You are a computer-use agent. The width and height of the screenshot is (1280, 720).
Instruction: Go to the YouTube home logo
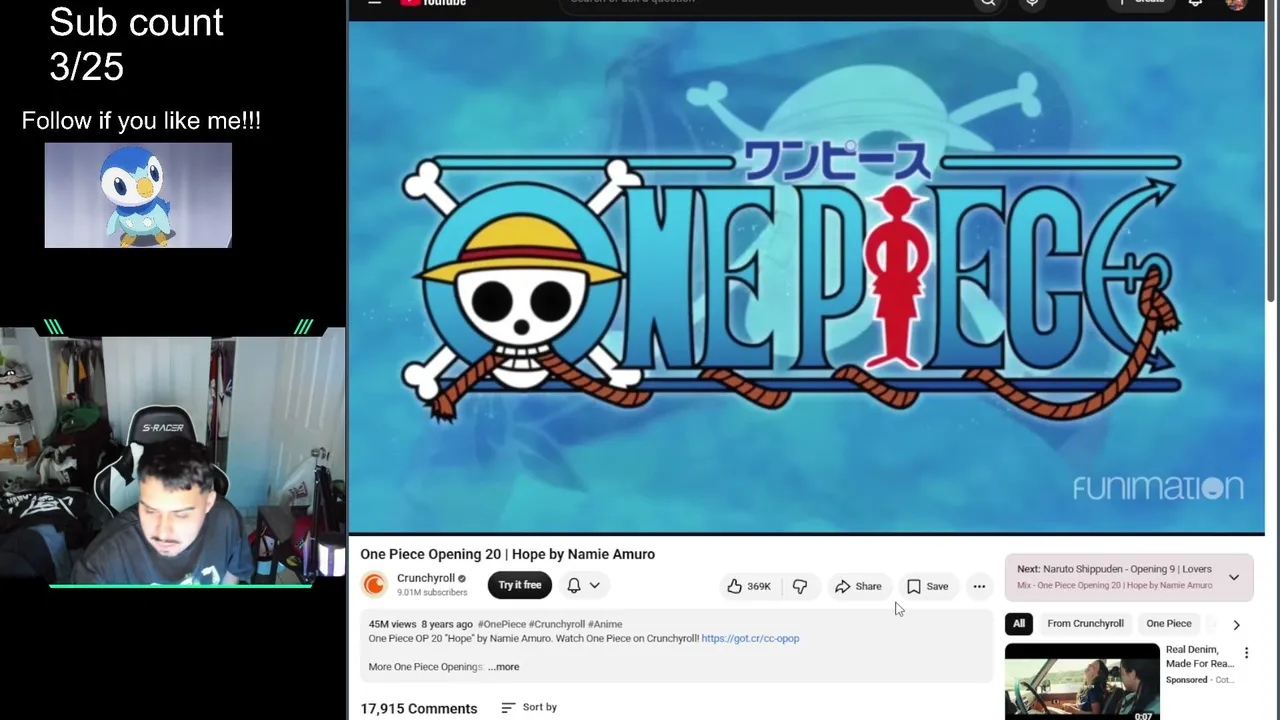433,2
